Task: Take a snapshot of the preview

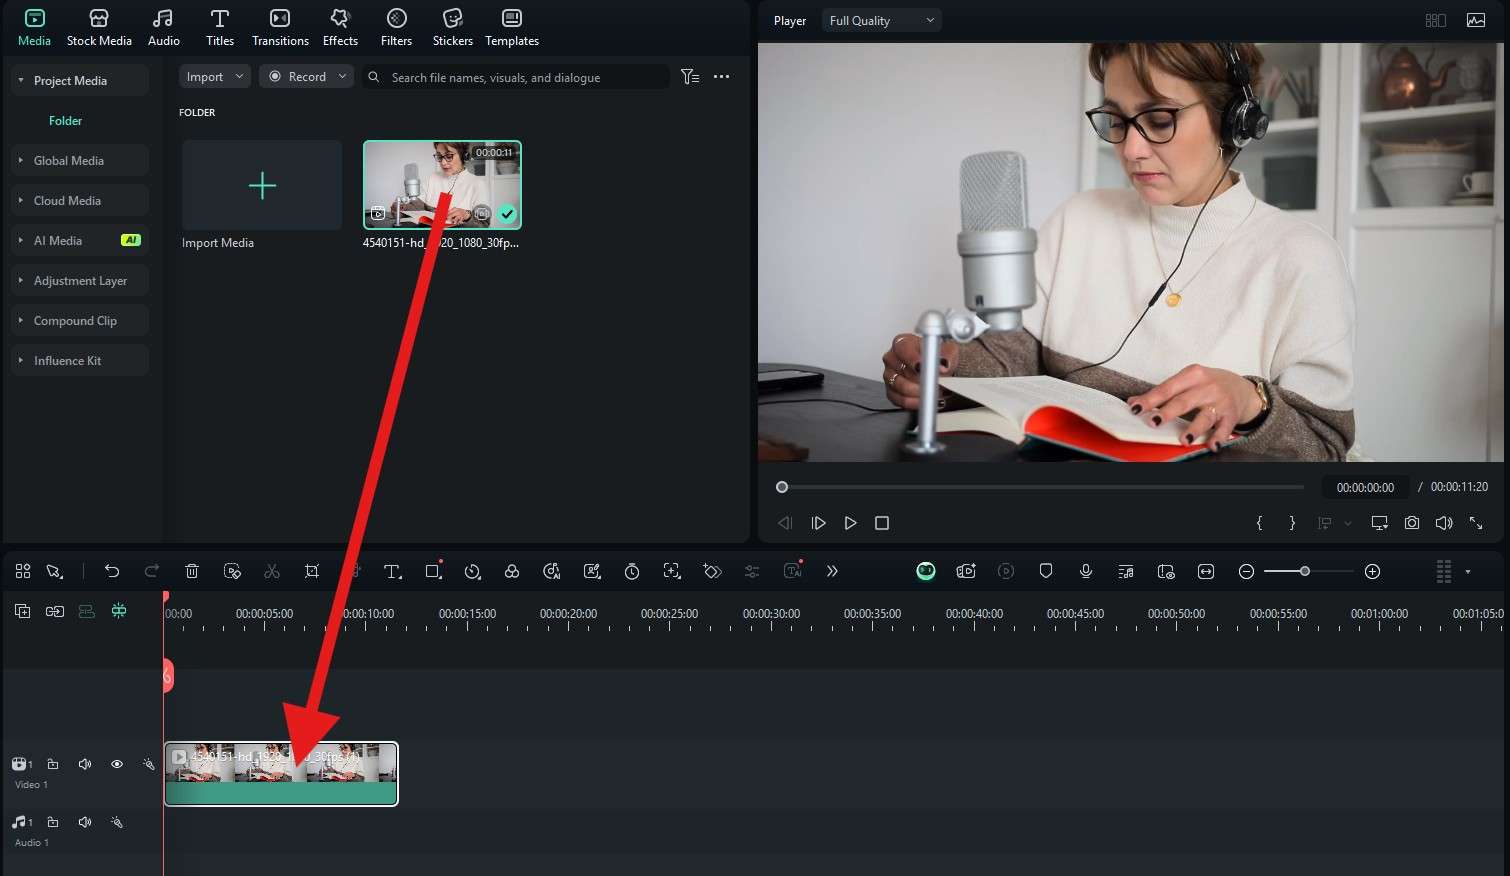Action: 1412,523
